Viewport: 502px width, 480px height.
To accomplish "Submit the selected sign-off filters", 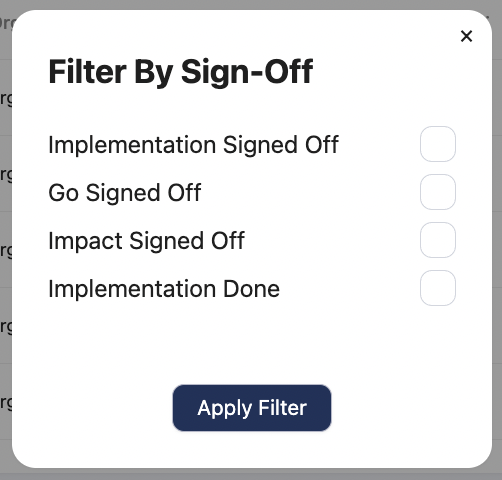I will tap(252, 408).
